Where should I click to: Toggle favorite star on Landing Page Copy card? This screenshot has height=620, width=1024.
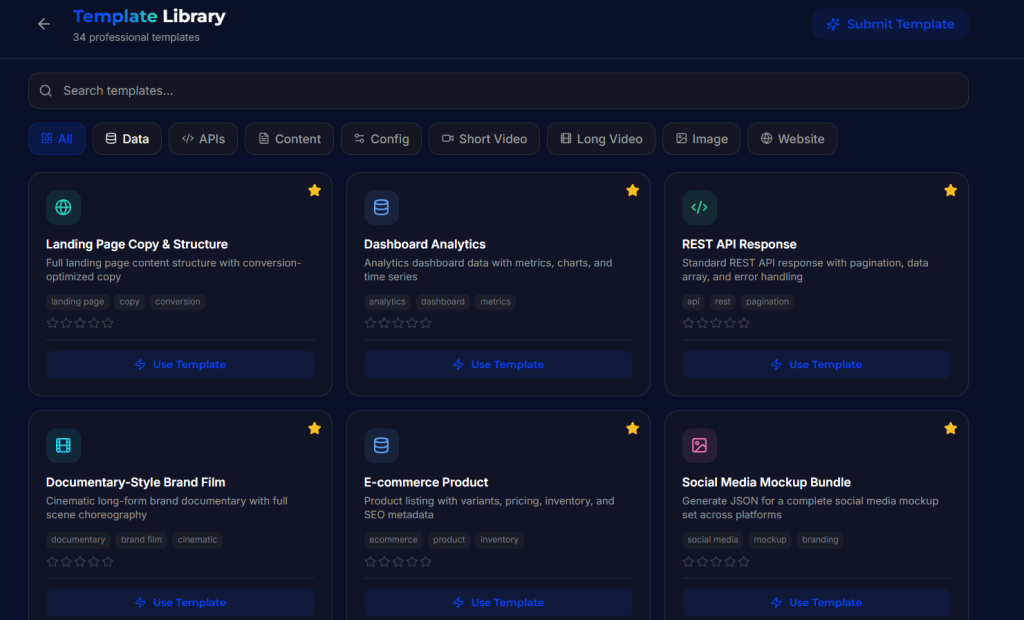point(314,190)
